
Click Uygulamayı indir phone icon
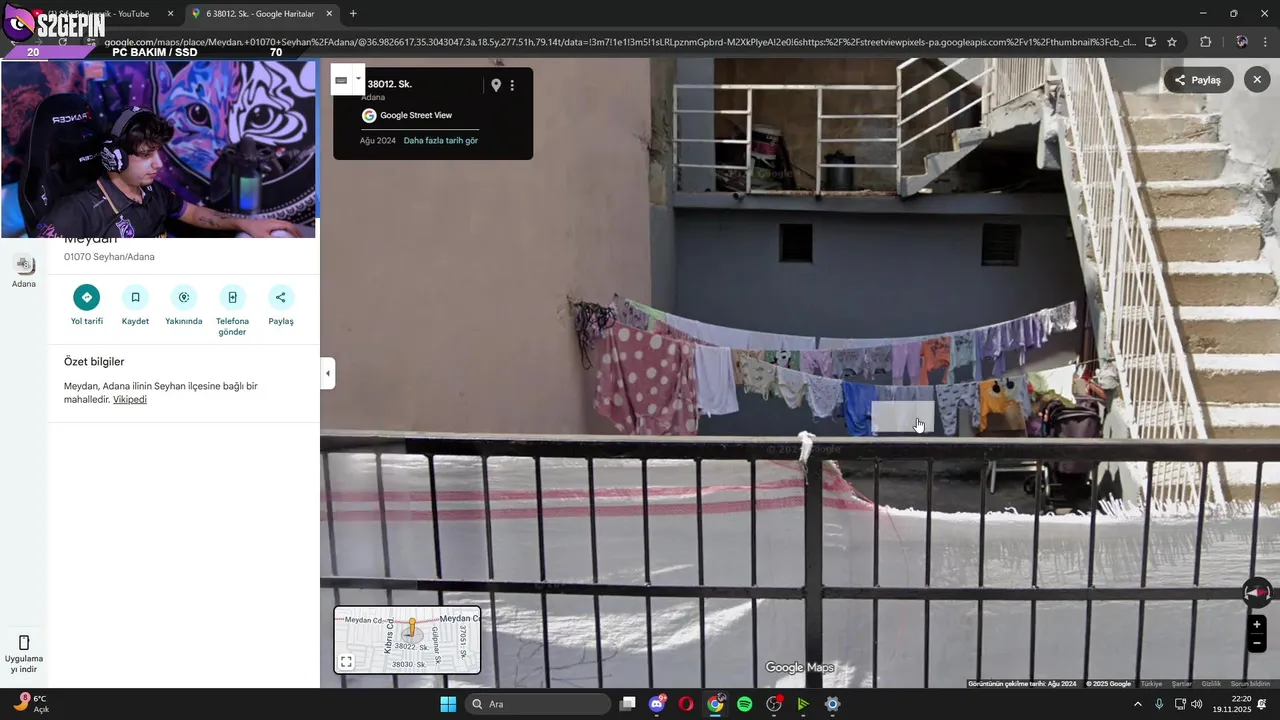(x=24, y=642)
